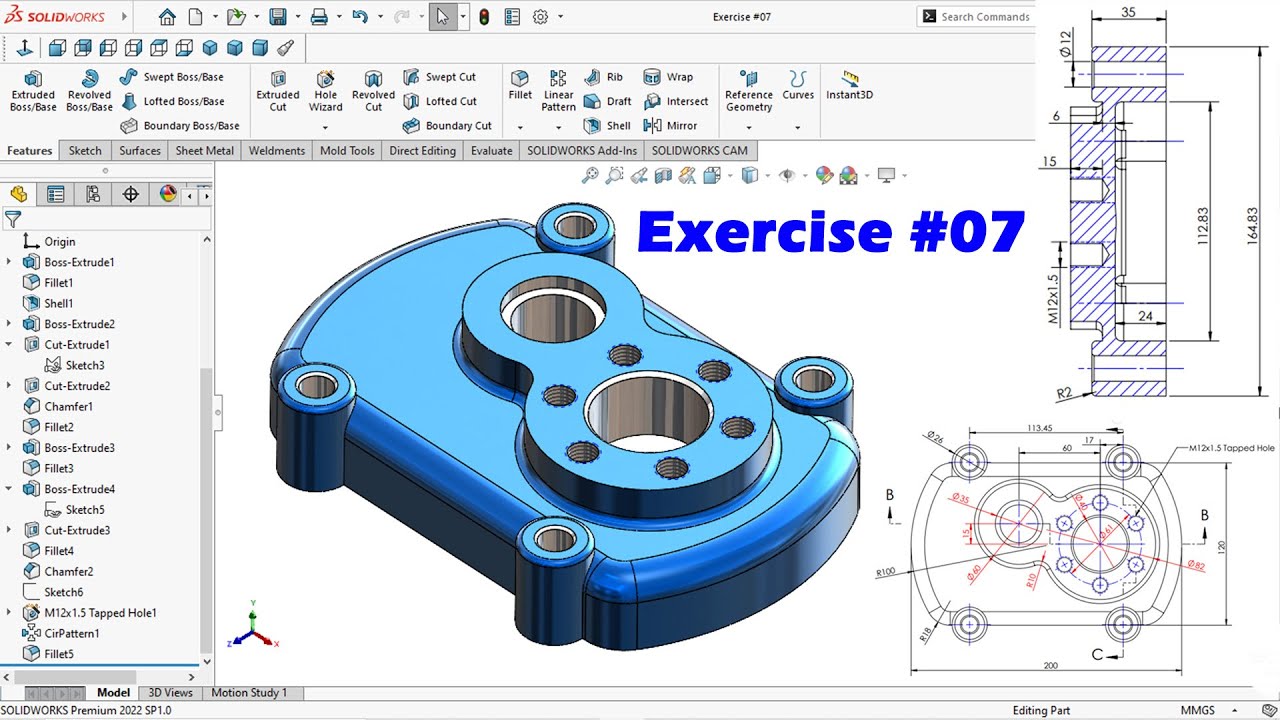Choose the Intersect tool
1280x720 pixels.
(676, 101)
